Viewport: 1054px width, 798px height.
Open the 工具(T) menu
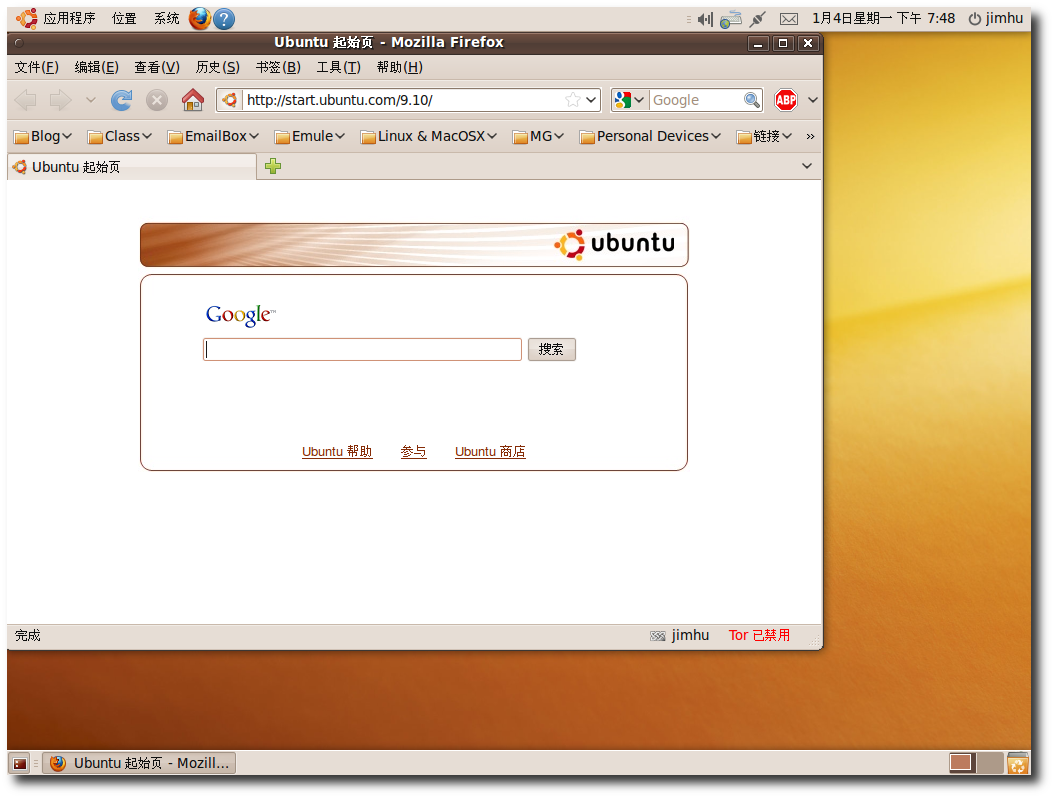click(x=339, y=67)
